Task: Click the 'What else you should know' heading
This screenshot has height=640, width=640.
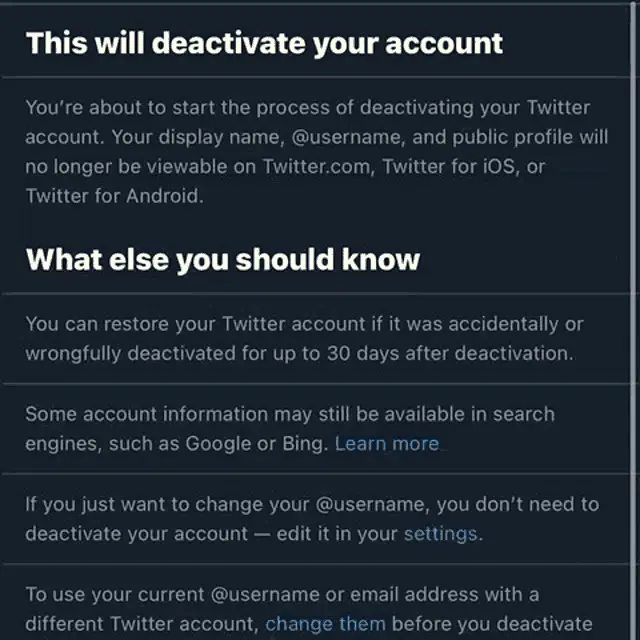Action: 222,260
